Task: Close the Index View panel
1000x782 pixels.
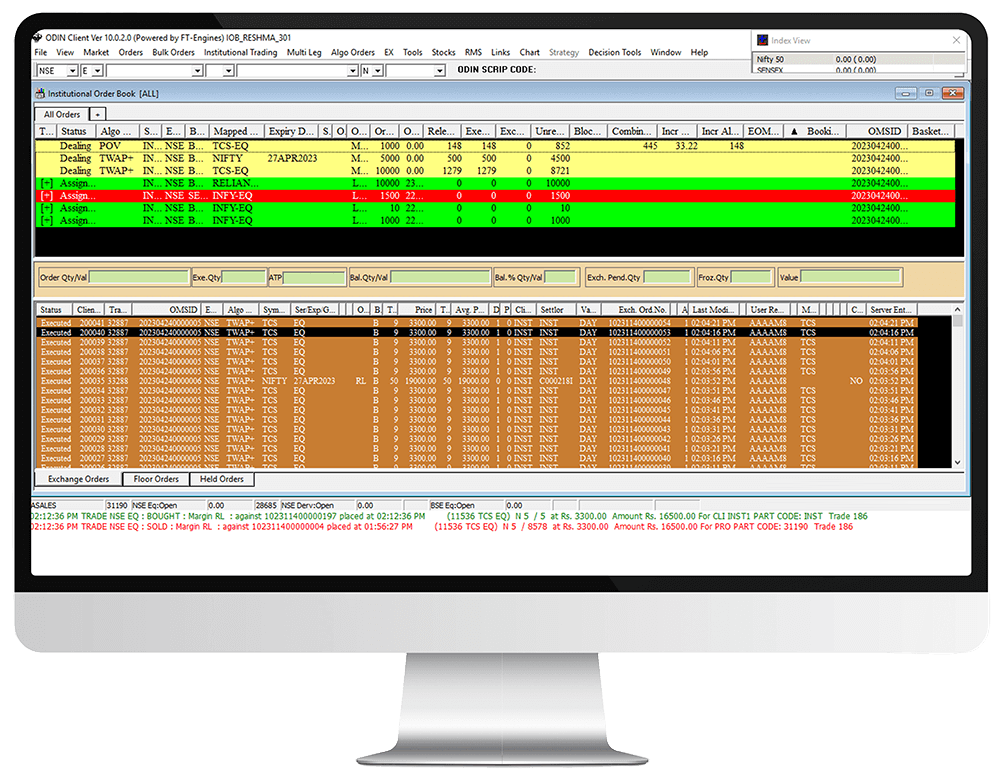Action: (956, 40)
